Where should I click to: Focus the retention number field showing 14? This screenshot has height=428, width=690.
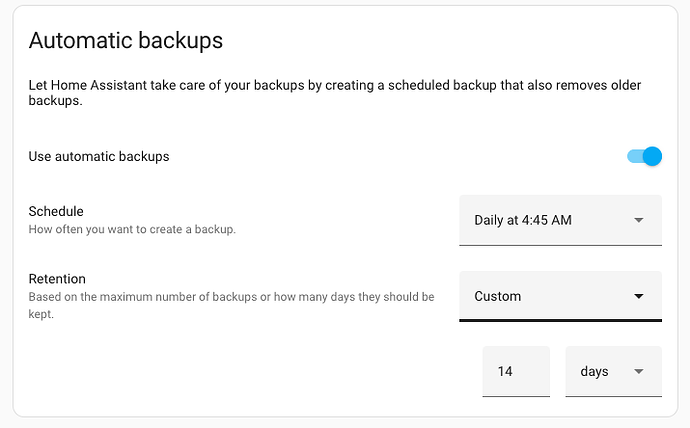515,371
